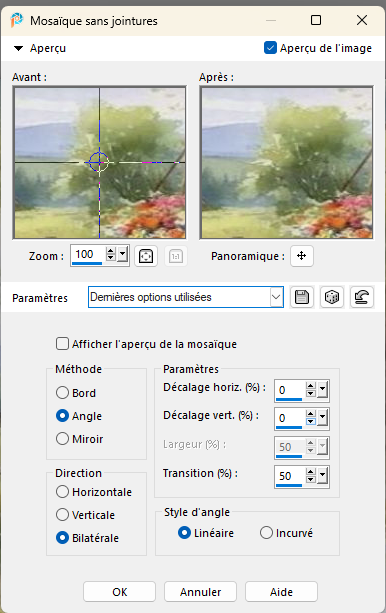Choose the Incurvé angle style
The width and height of the screenshot is (386, 613).
266,533
